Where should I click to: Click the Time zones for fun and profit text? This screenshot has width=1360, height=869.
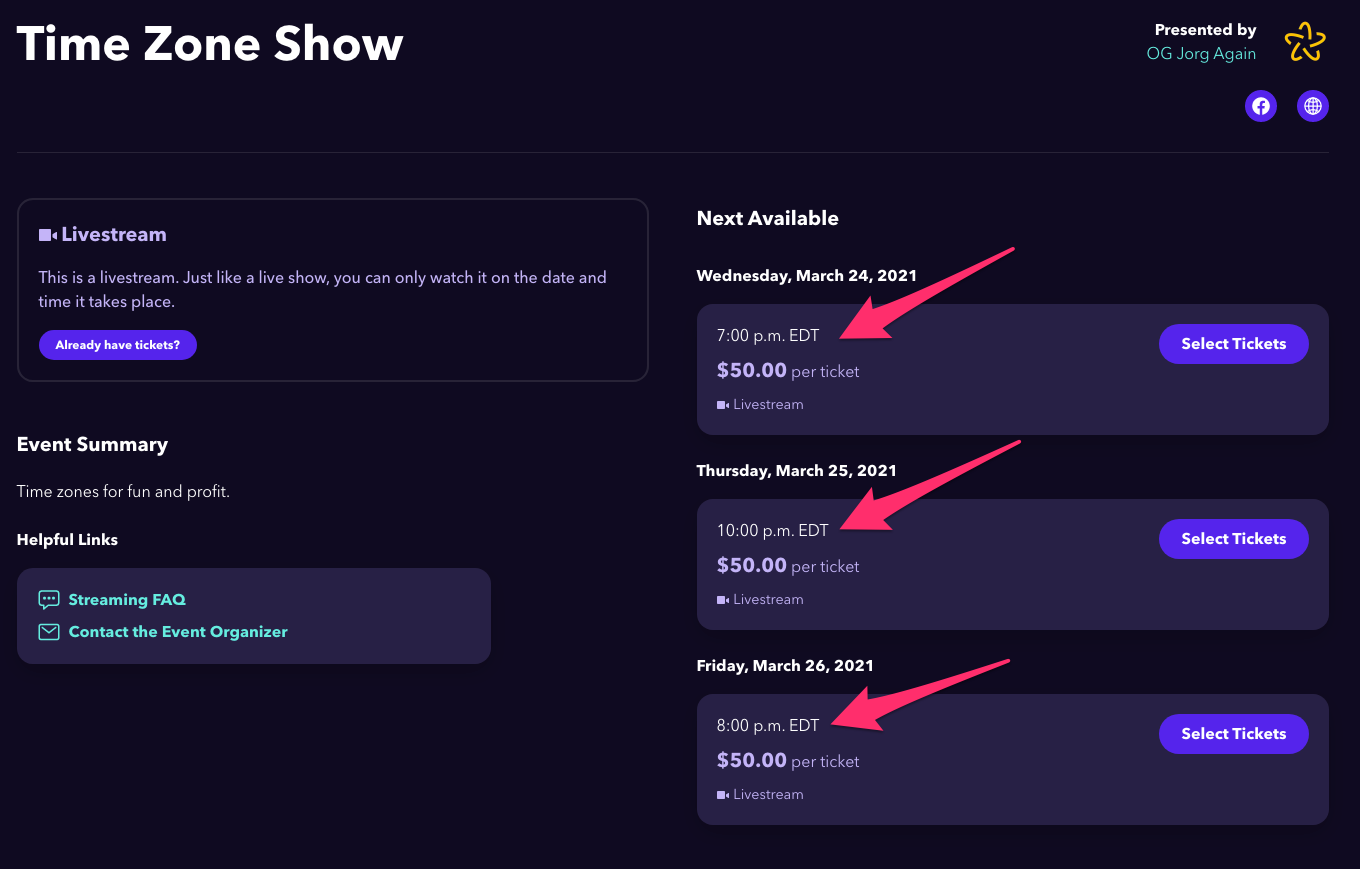[x=123, y=492]
